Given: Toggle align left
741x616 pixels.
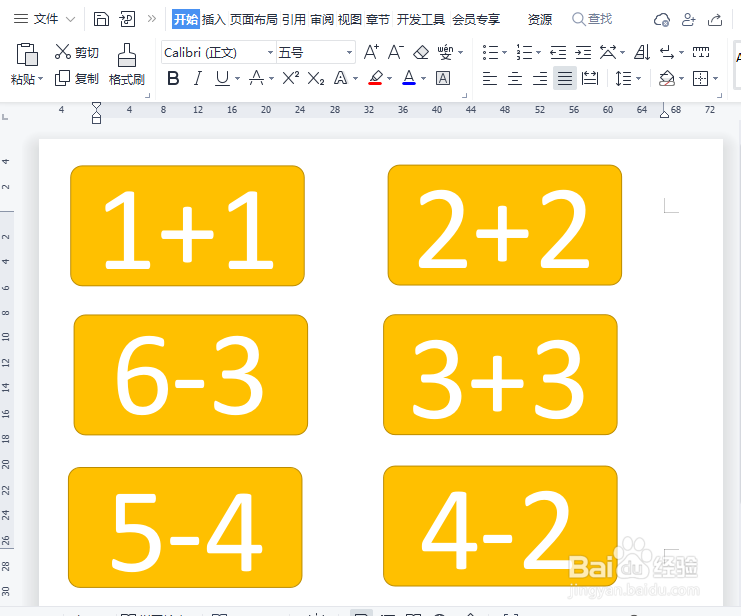Looking at the screenshot, I should point(490,78).
